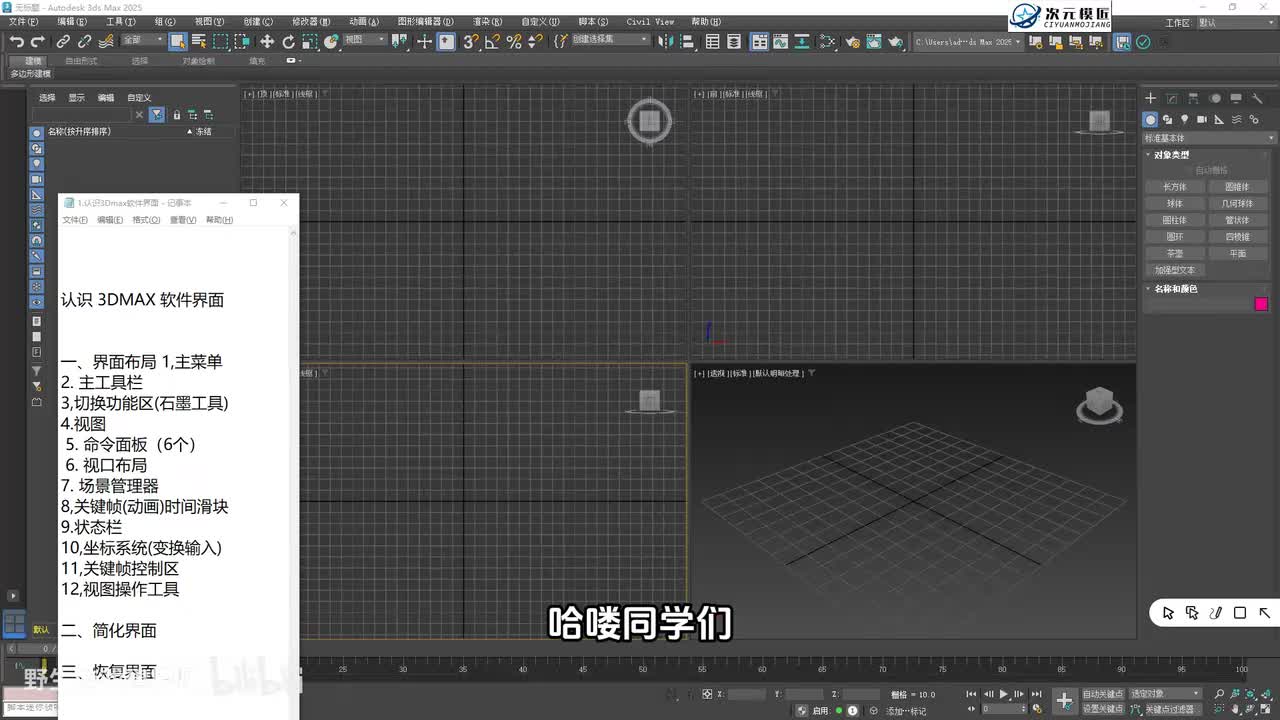
Task: Toggle Window/Crossing selection mode
Action: (242, 41)
